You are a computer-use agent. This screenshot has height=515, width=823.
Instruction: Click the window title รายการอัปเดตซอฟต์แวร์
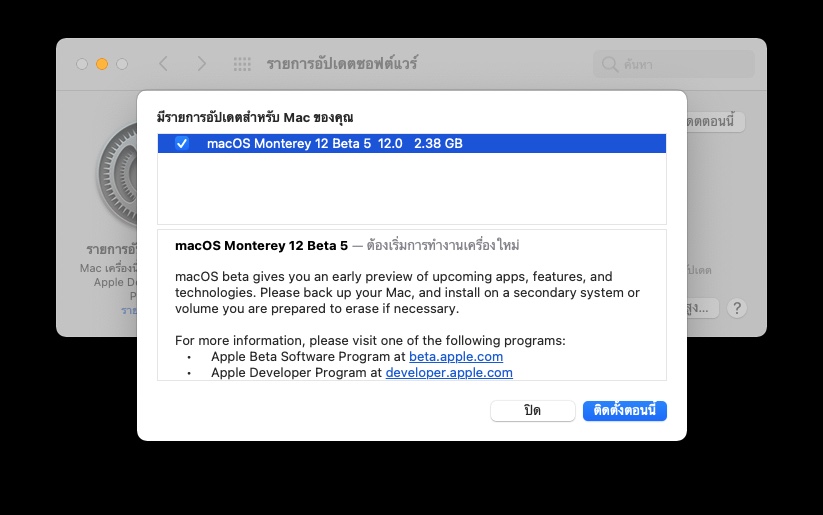click(x=342, y=64)
